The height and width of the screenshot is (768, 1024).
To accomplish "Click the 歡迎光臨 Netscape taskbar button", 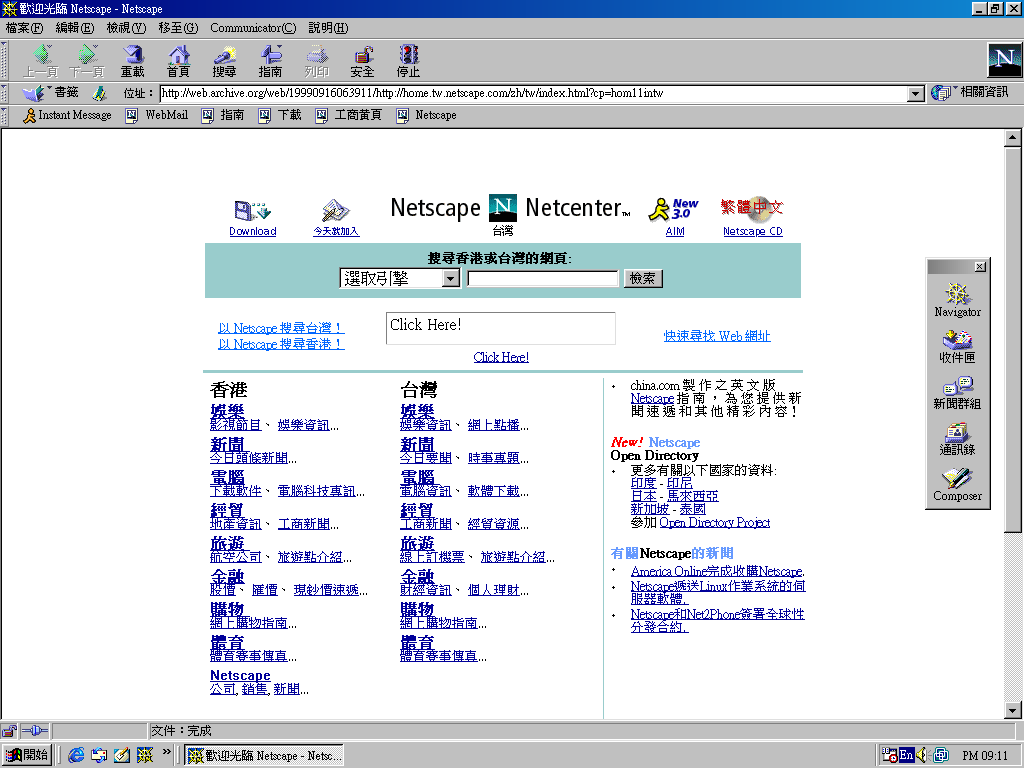I will point(264,756).
